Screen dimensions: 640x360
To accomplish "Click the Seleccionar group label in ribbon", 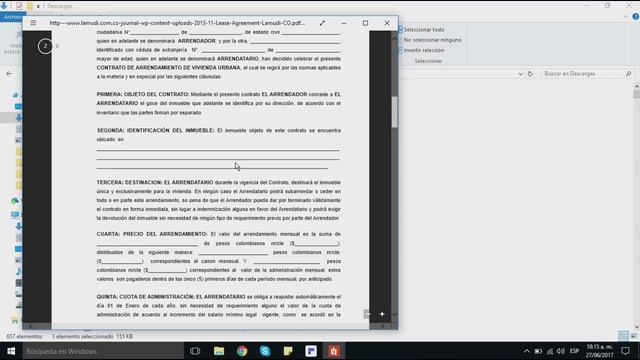I will click(428, 61).
